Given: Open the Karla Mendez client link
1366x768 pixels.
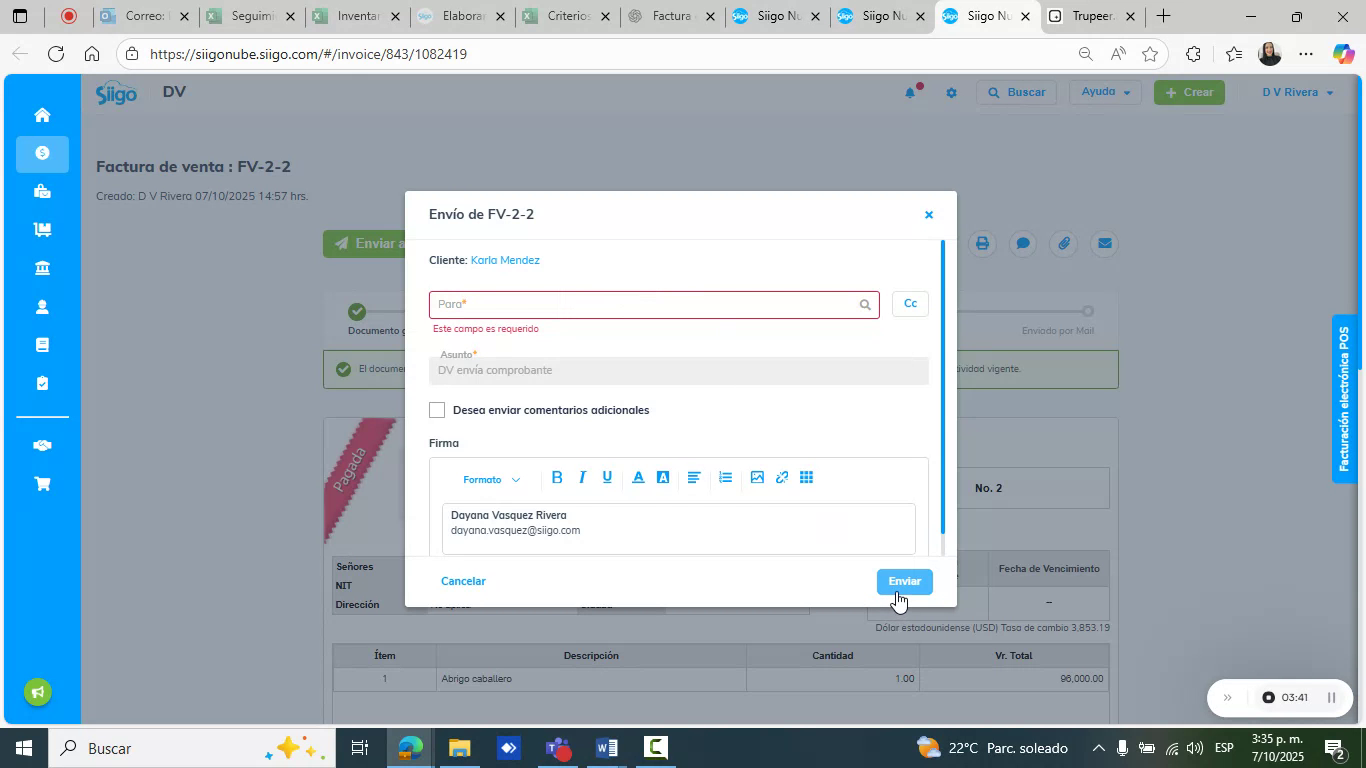Looking at the screenshot, I should click(505, 260).
